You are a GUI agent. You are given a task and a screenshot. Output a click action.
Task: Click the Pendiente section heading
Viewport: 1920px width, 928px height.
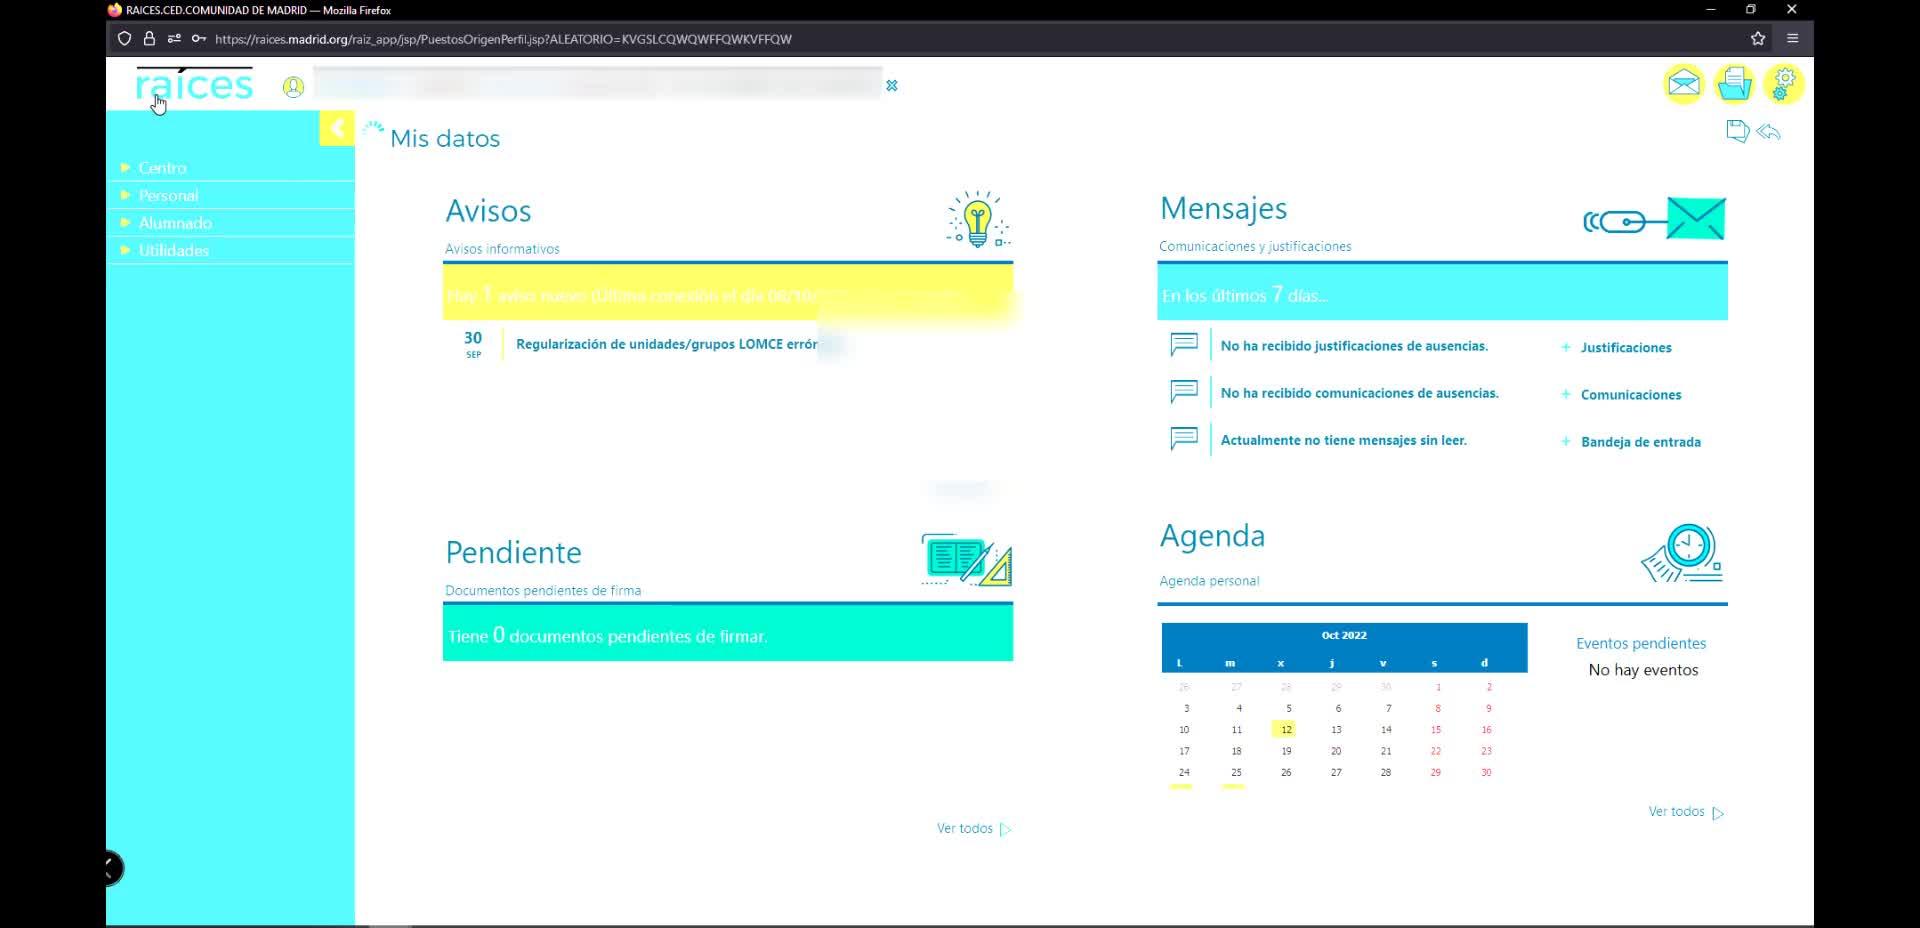pos(513,552)
